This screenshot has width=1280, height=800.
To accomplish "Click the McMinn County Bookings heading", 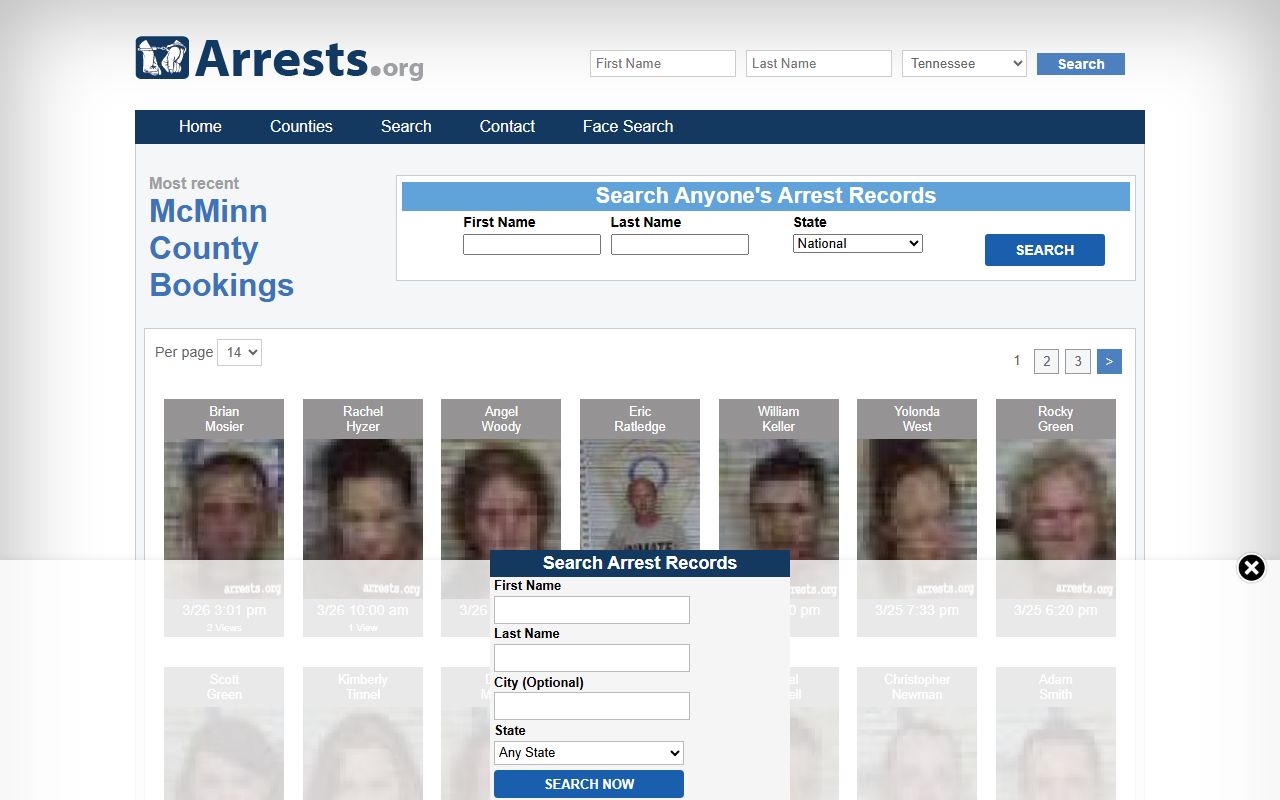I will click(x=222, y=248).
